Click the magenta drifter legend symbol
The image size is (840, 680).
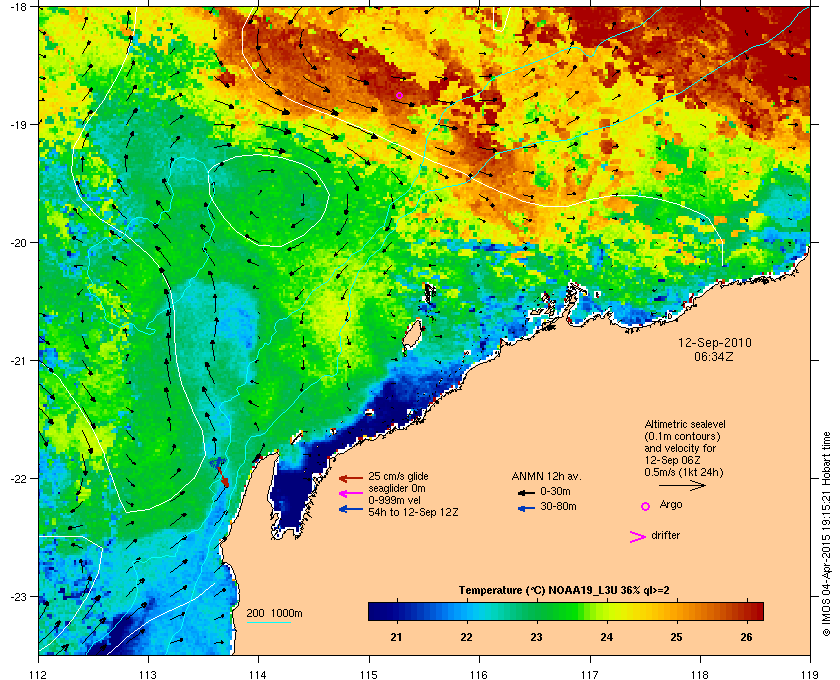[x=637, y=537]
